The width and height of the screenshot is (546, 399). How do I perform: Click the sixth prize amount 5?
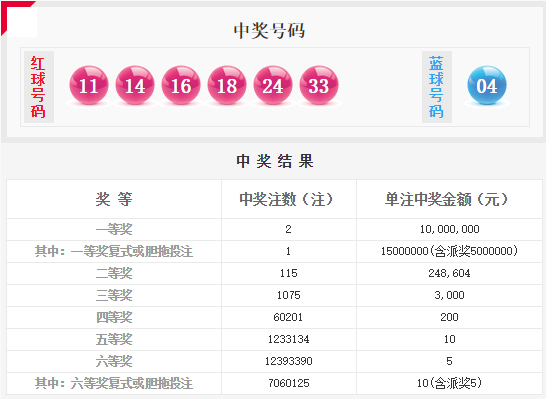coord(449,361)
